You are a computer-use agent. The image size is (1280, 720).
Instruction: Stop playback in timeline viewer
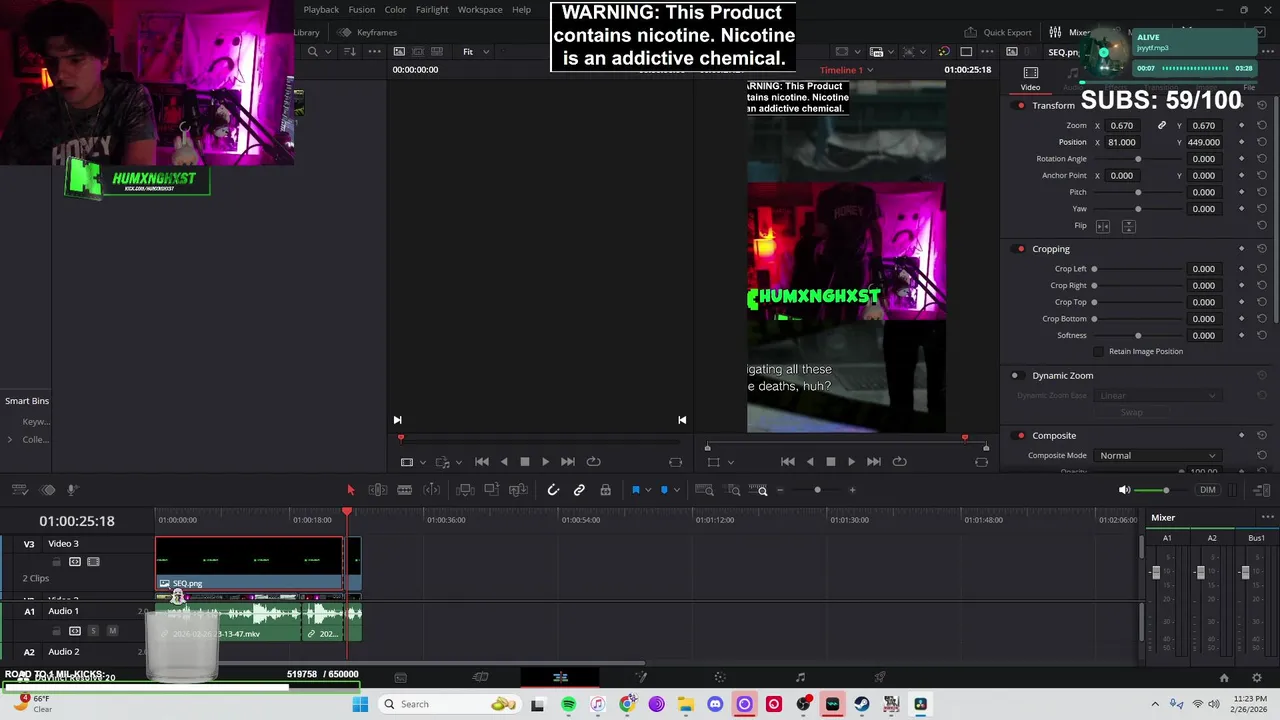[x=830, y=461]
